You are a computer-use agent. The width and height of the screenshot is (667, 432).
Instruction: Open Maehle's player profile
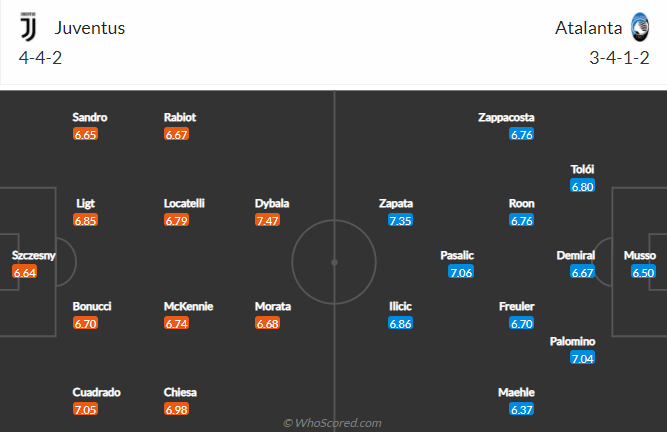[x=516, y=392]
